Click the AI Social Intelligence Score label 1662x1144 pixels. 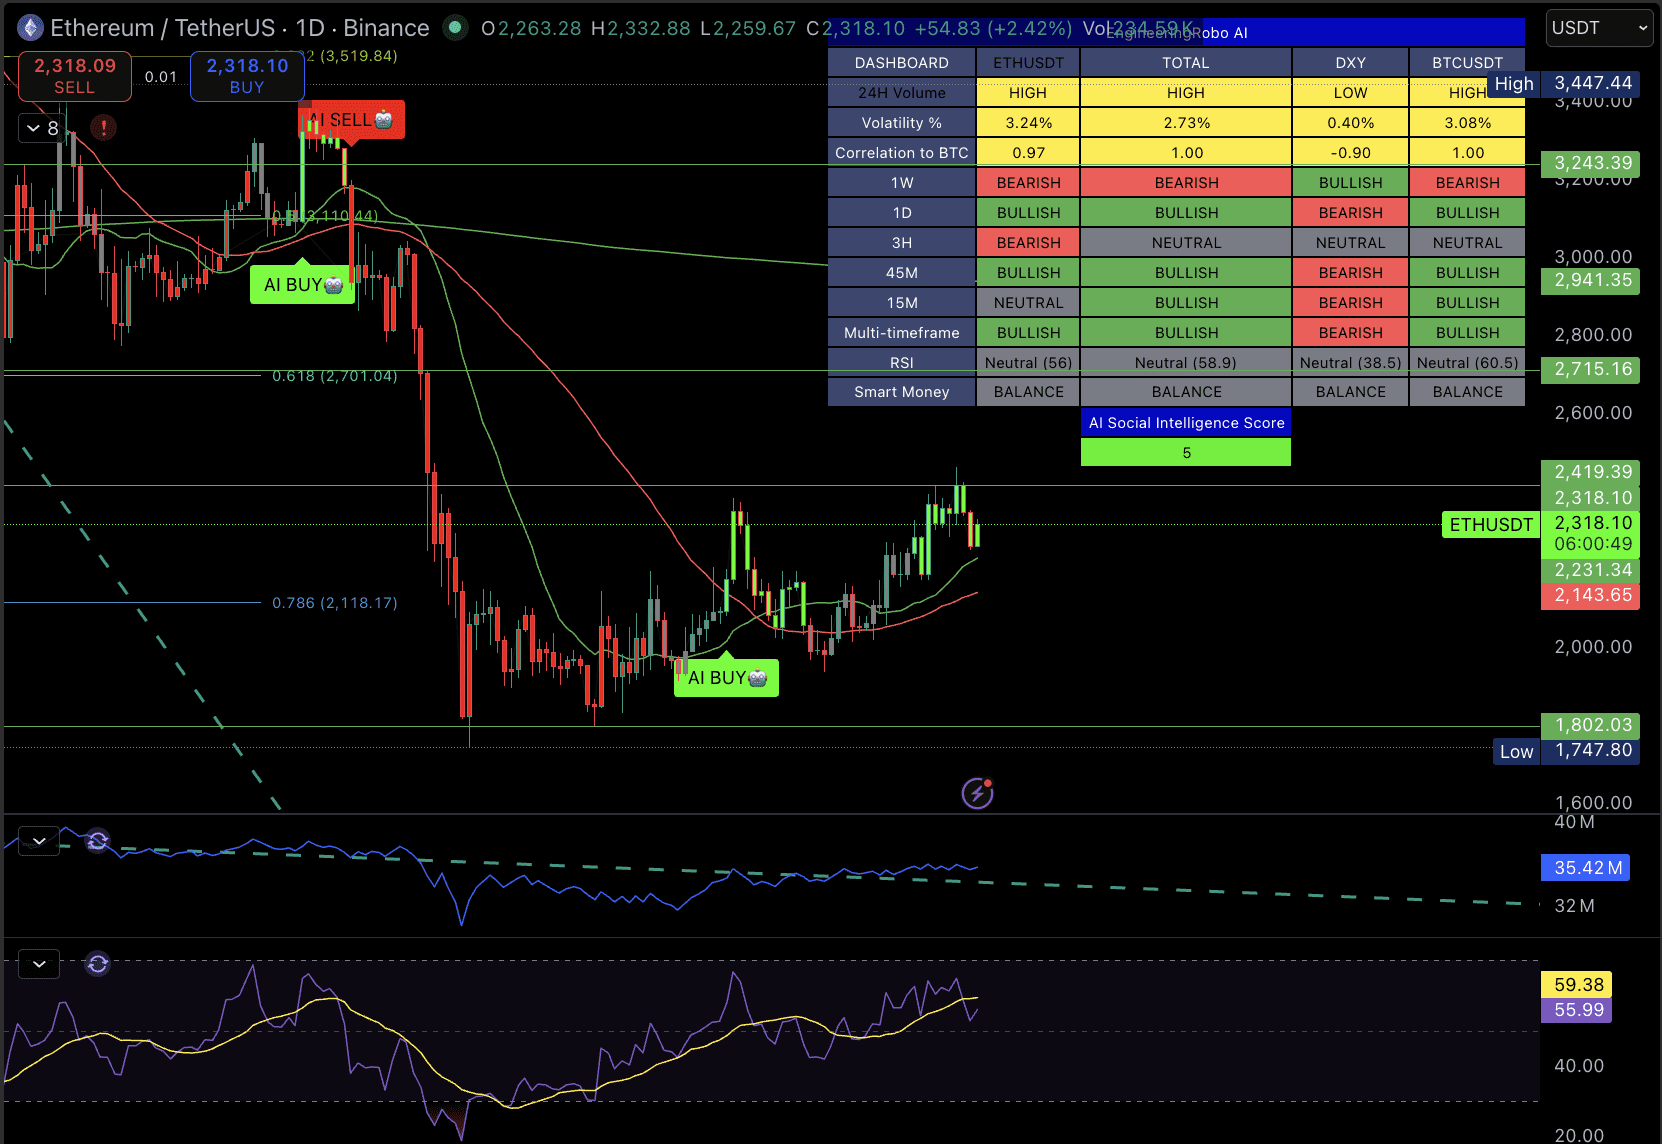point(1185,422)
